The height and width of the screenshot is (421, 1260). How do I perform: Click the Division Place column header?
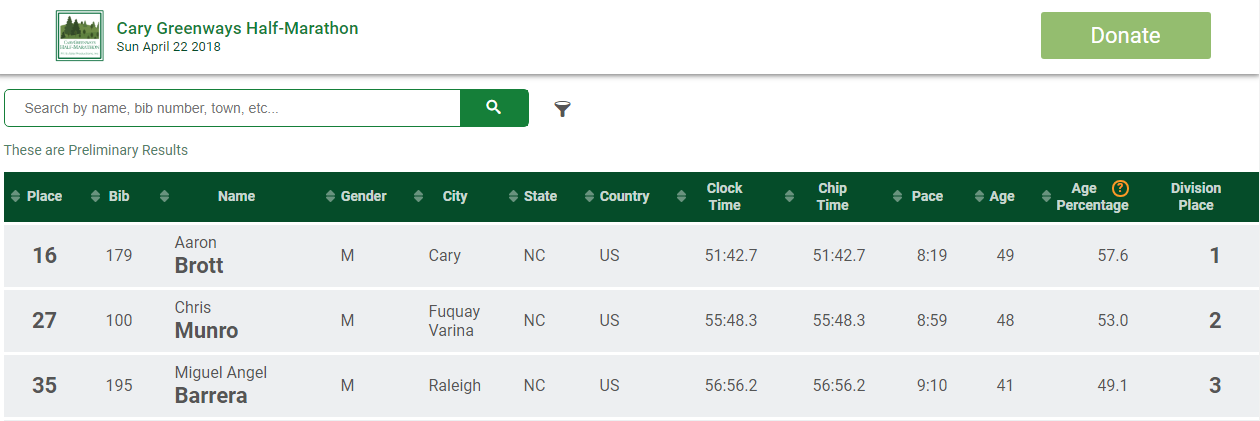tap(1195, 197)
